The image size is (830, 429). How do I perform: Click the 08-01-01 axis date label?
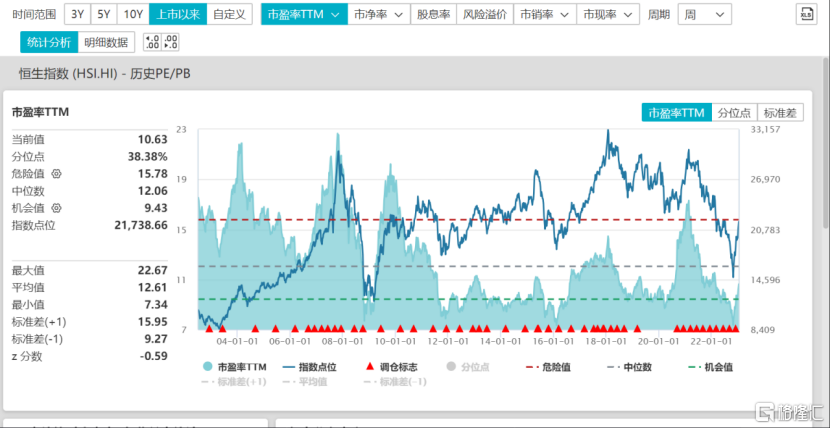tap(344, 341)
